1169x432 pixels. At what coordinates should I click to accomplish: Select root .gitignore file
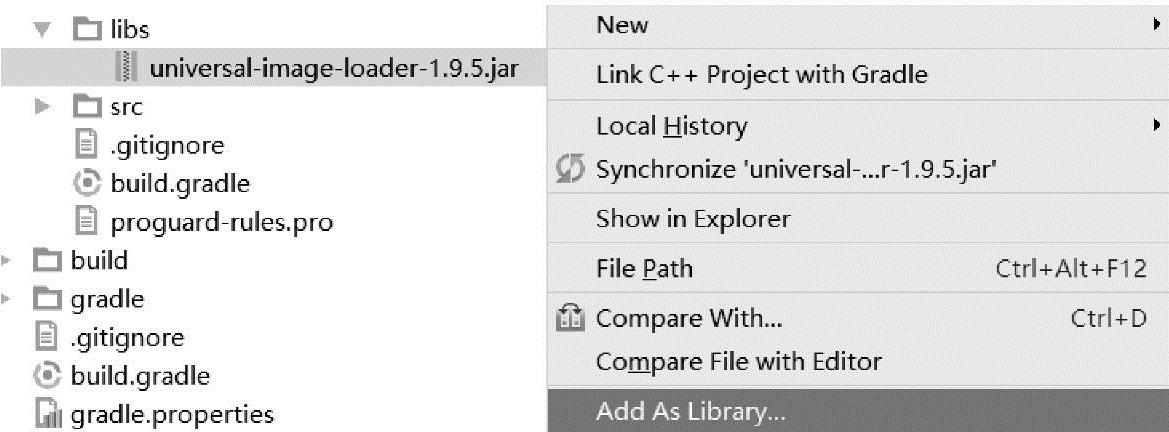127,338
